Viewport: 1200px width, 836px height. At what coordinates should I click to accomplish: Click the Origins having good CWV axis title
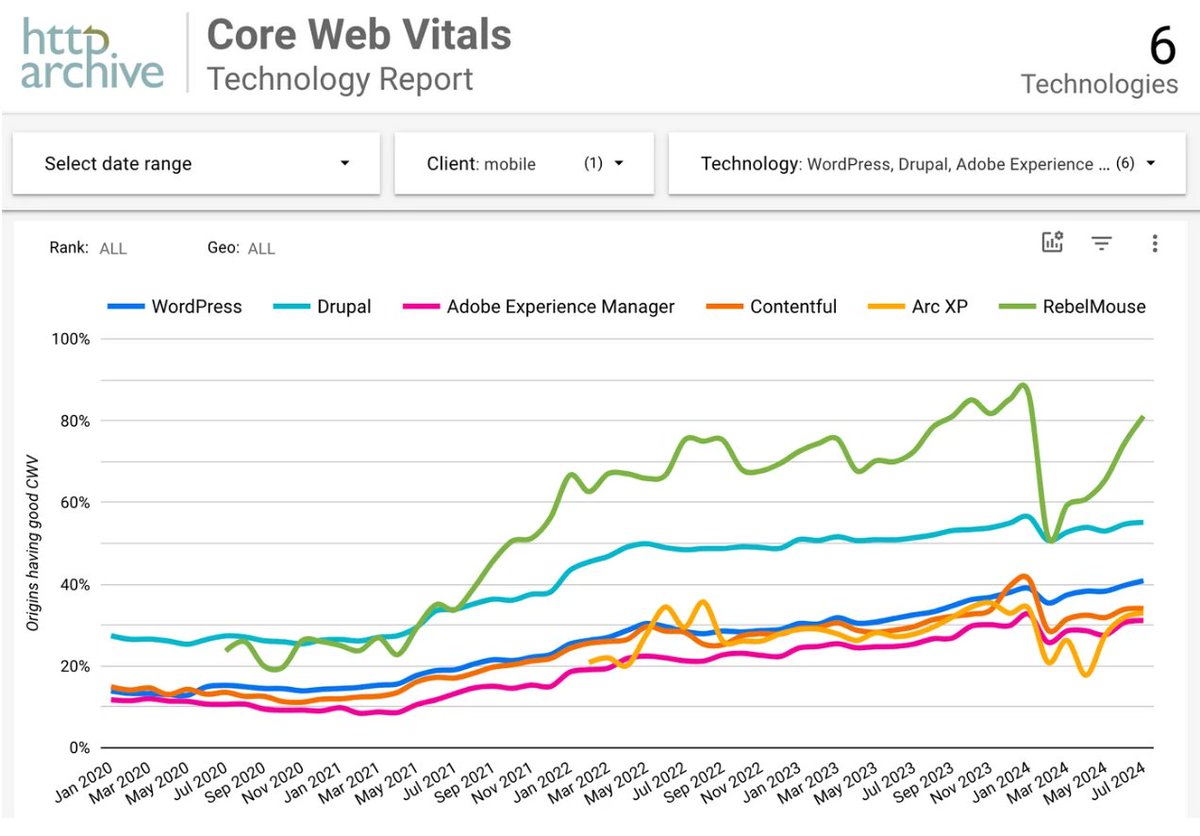click(x=35, y=544)
